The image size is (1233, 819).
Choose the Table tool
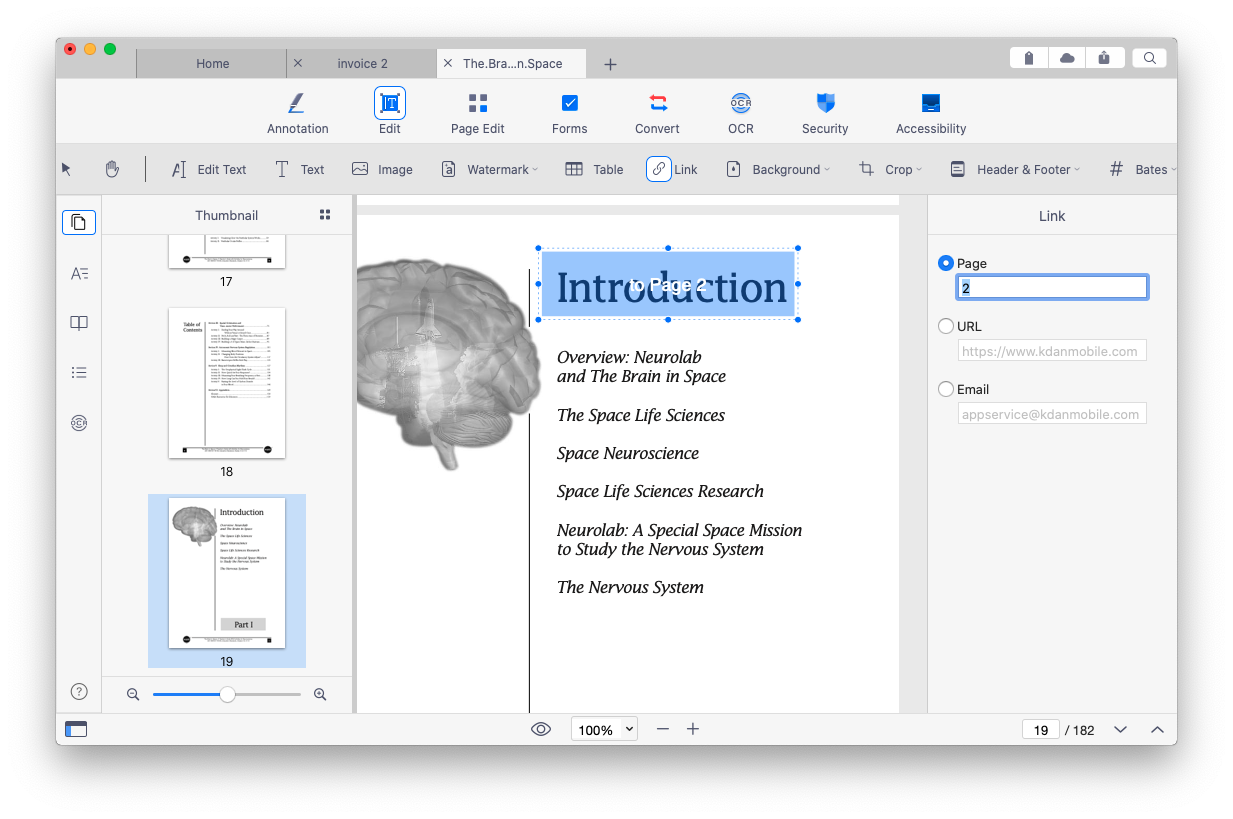click(594, 169)
